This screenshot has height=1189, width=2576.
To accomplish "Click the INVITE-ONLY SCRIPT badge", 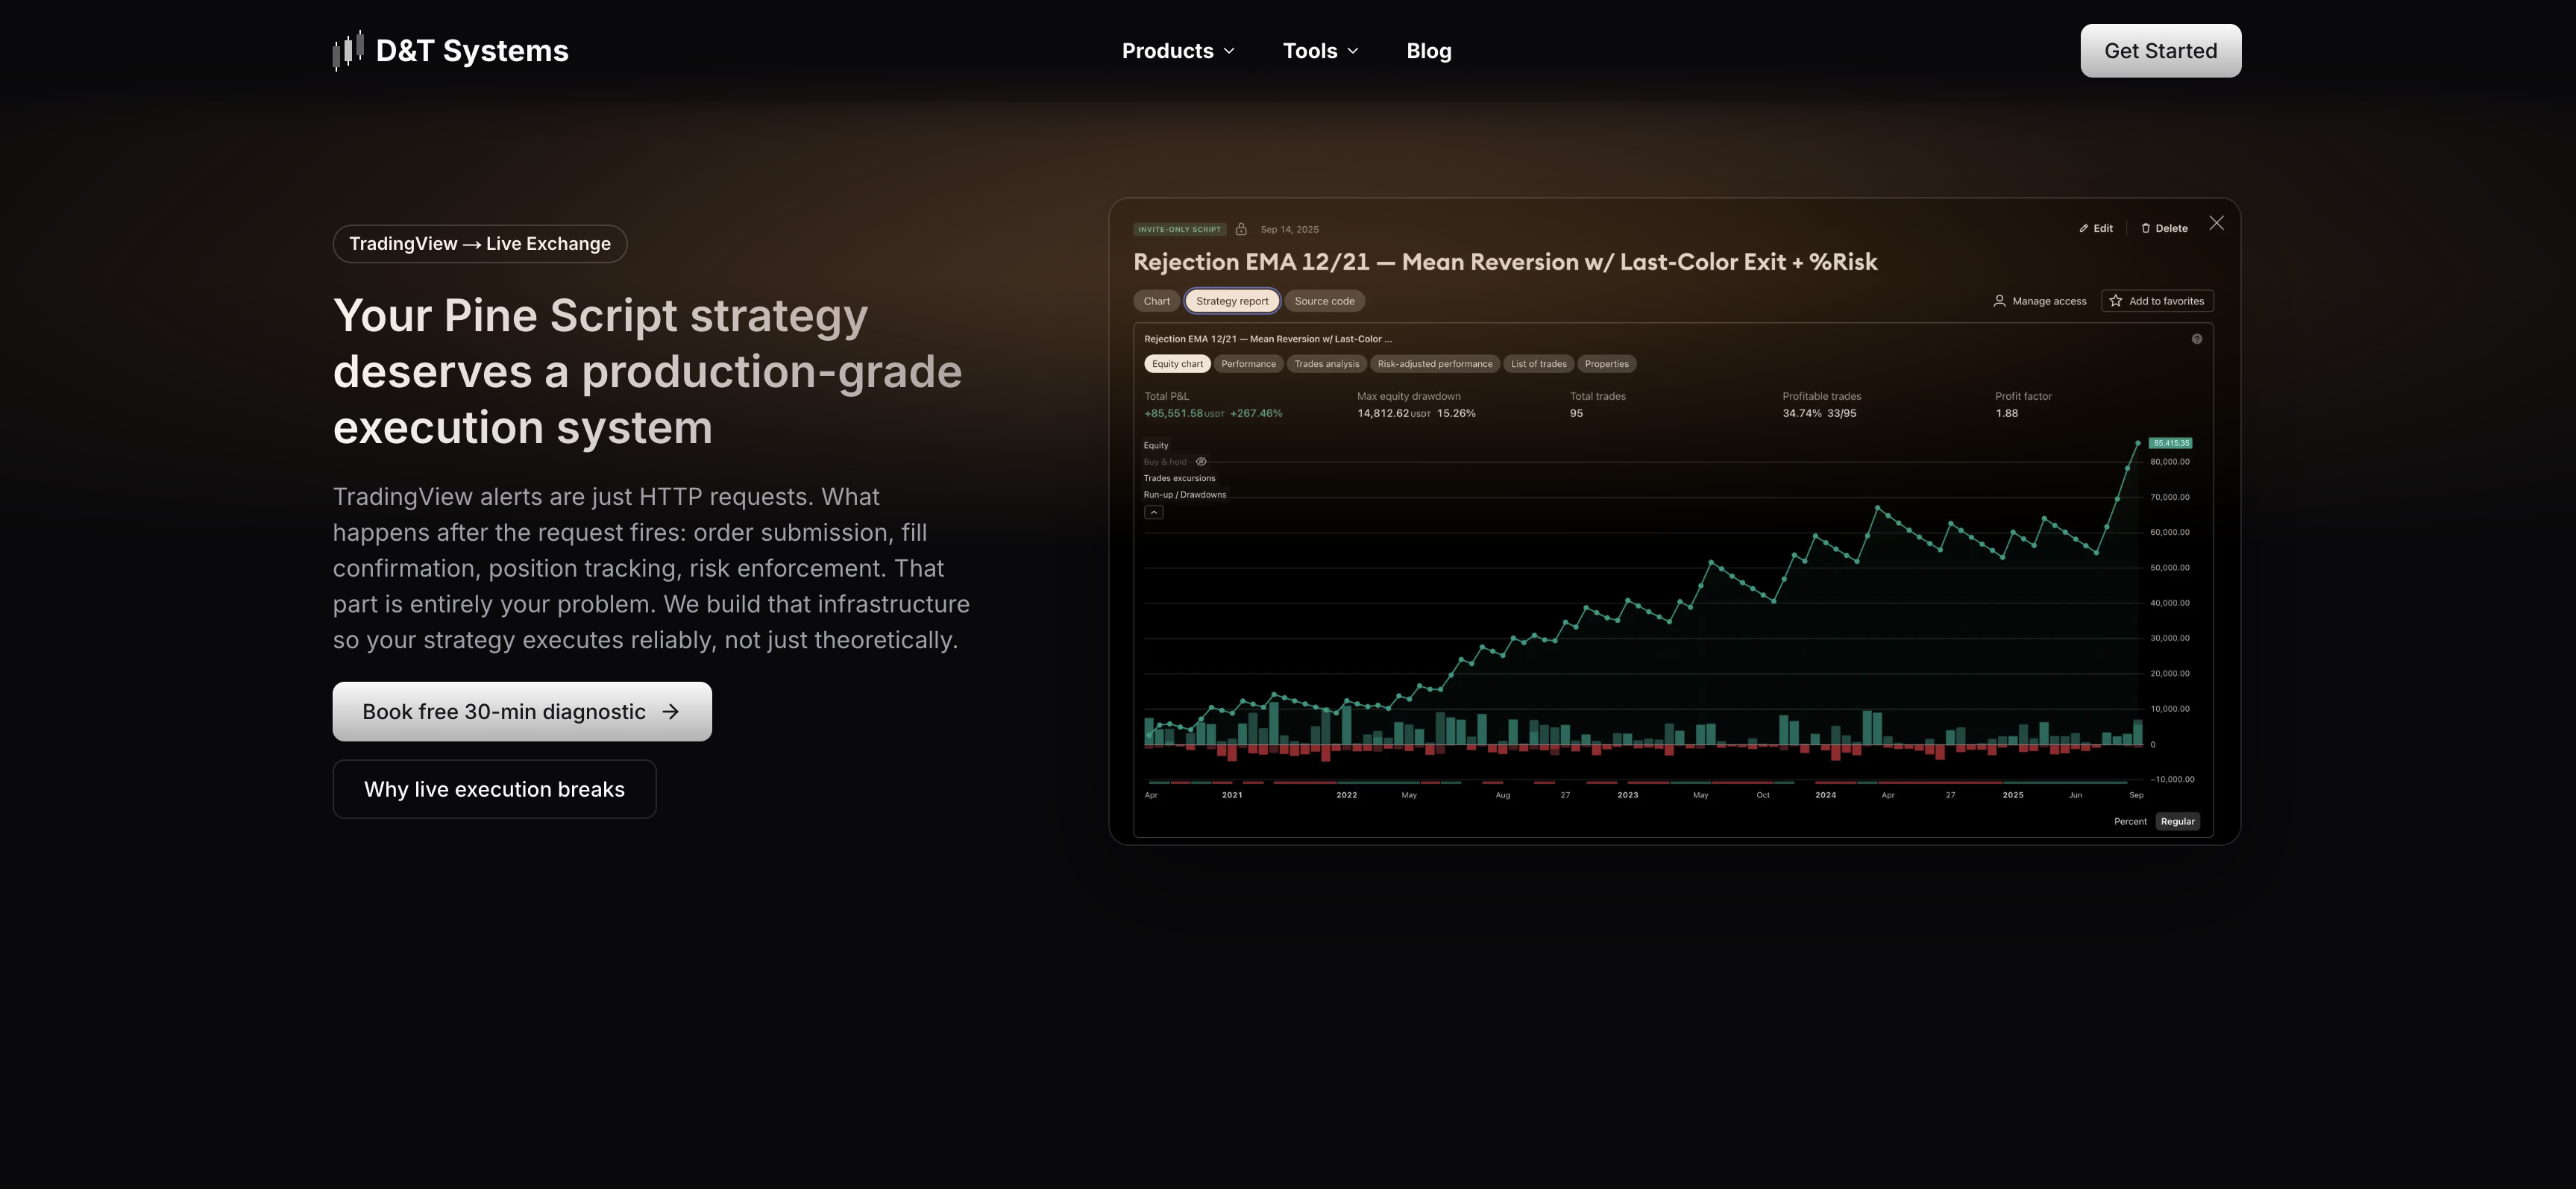I will click(1180, 229).
